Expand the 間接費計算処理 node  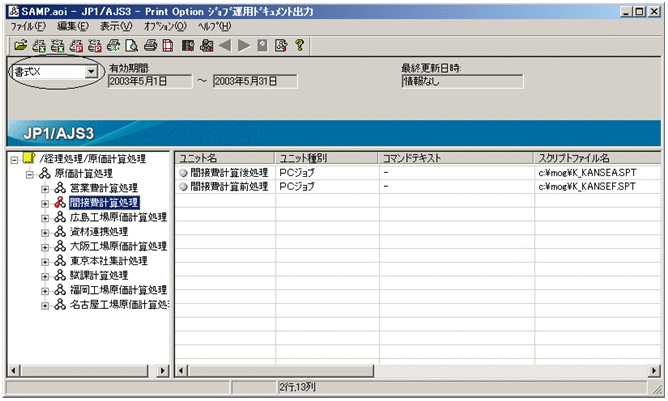pos(45,204)
